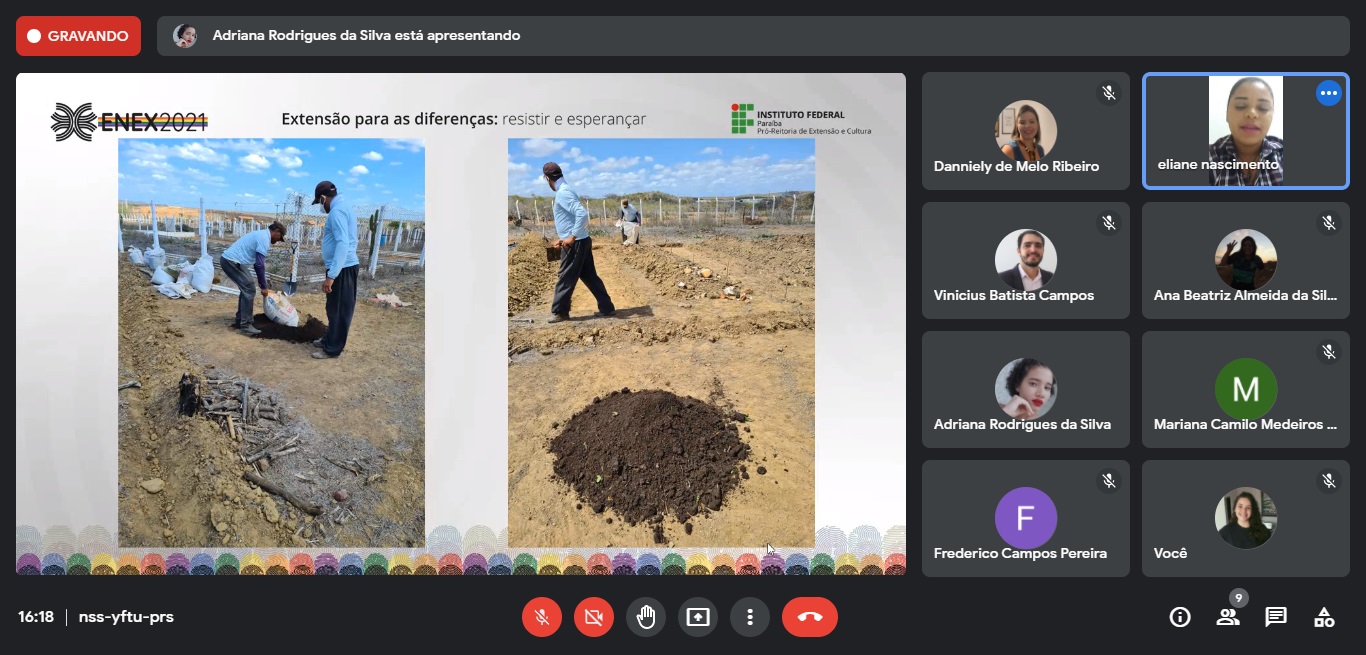The height and width of the screenshot is (655, 1366).
Task: Hang up with the red leave call button
Action: (x=810, y=617)
